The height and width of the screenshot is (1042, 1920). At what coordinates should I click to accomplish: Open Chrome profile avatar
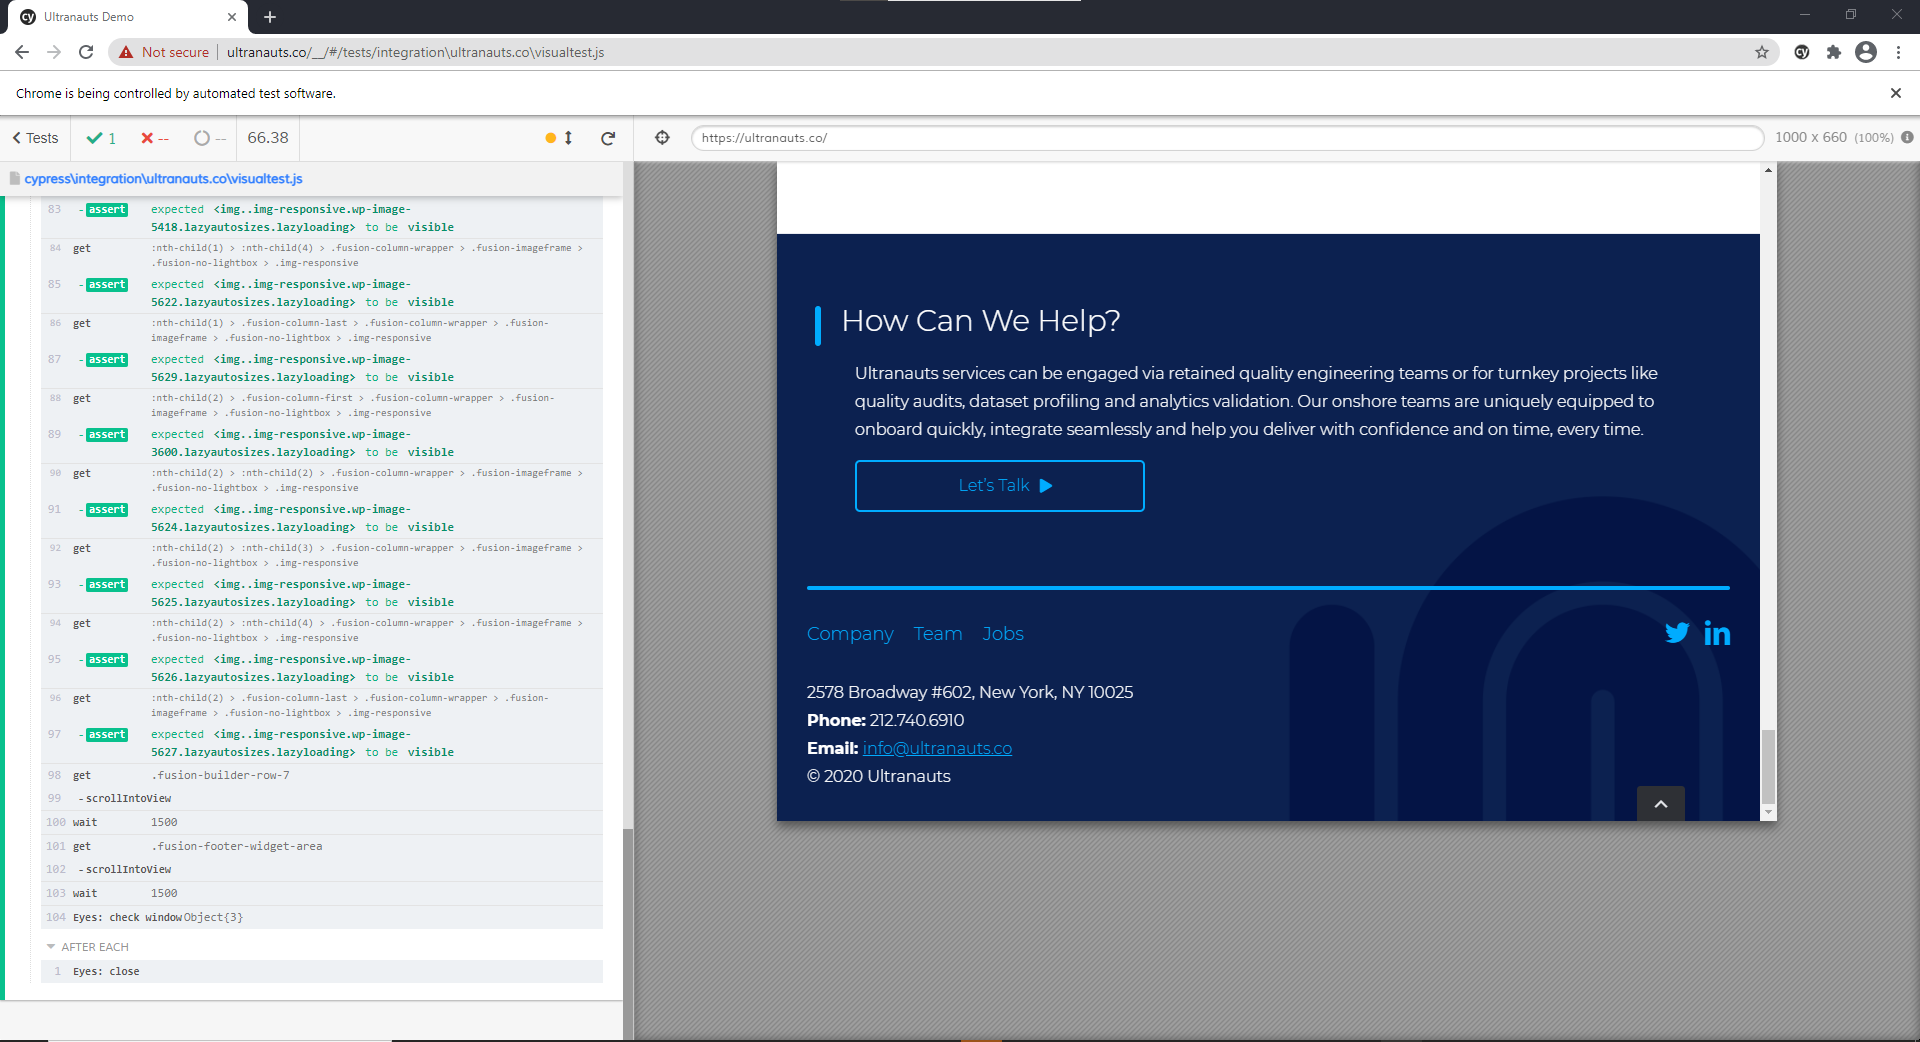point(1866,52)
